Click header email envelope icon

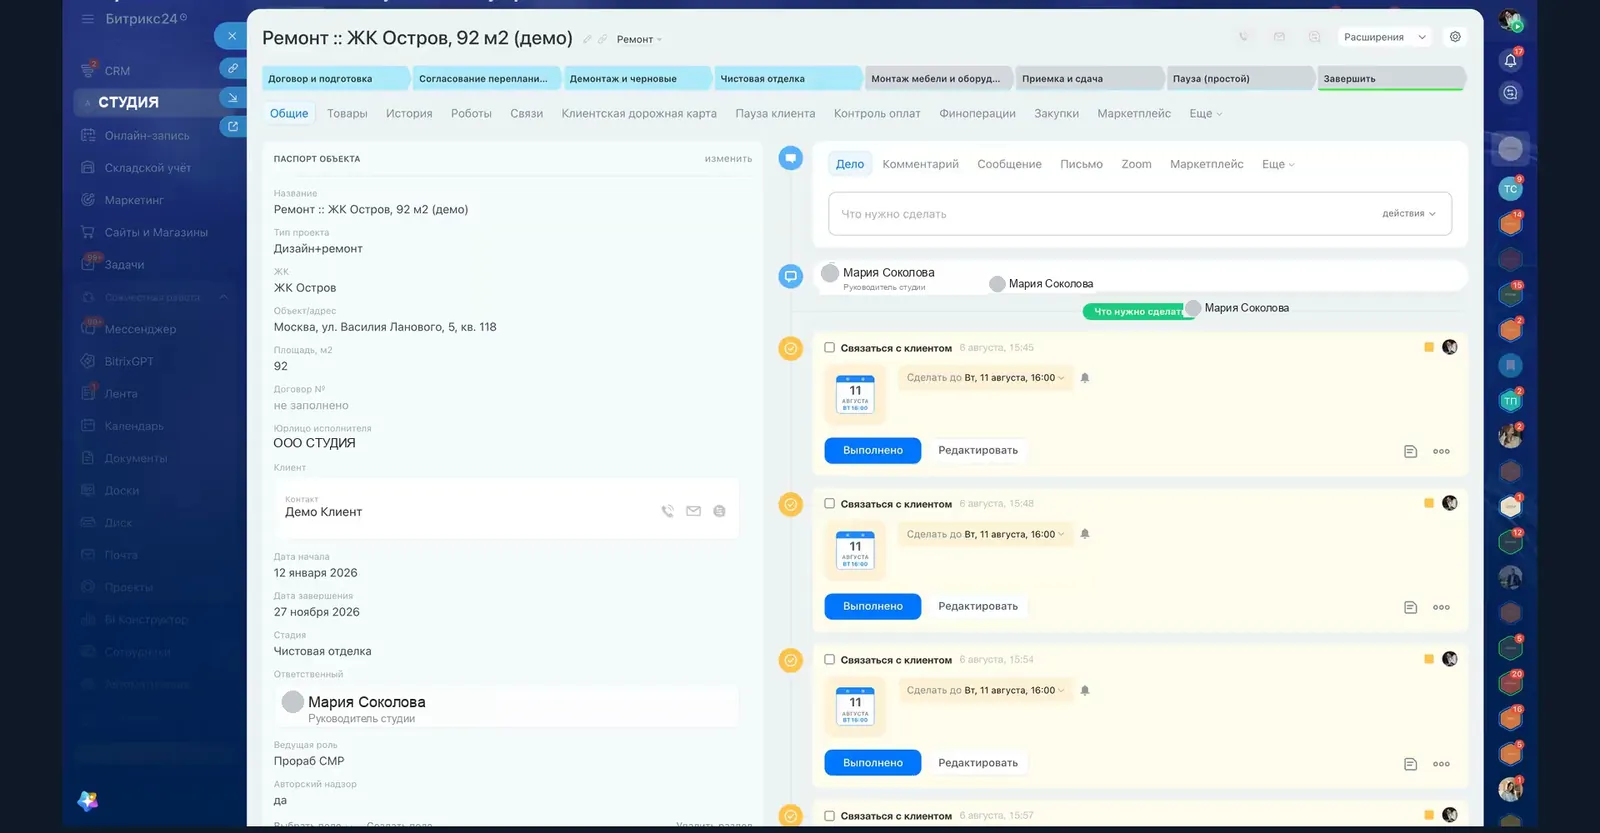point(1279,37)
